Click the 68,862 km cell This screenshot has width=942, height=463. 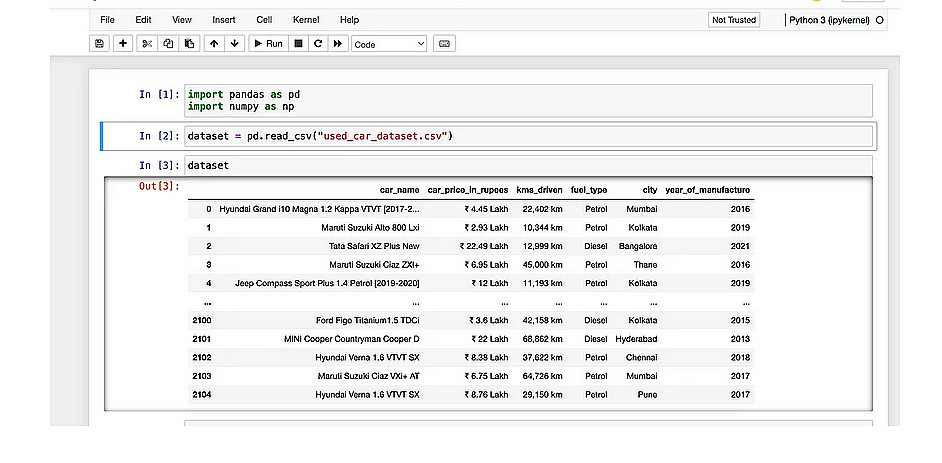(x=542, y=339)
